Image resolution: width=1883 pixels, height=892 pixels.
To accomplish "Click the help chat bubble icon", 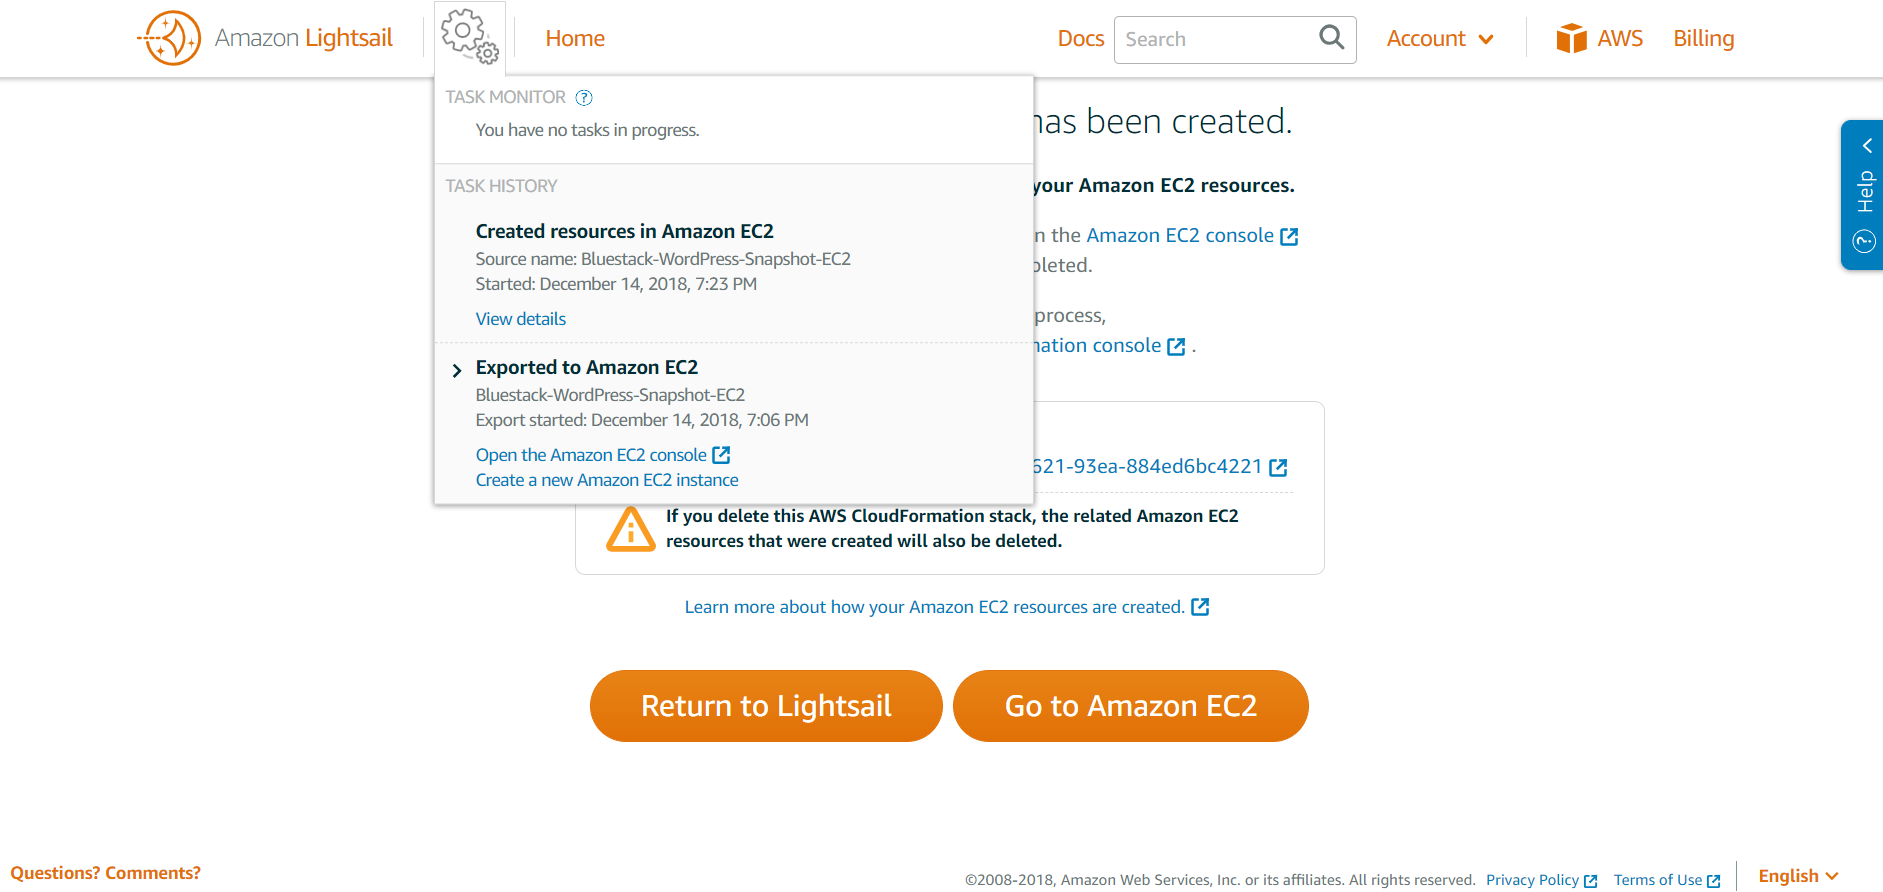I will [1864, 241].
